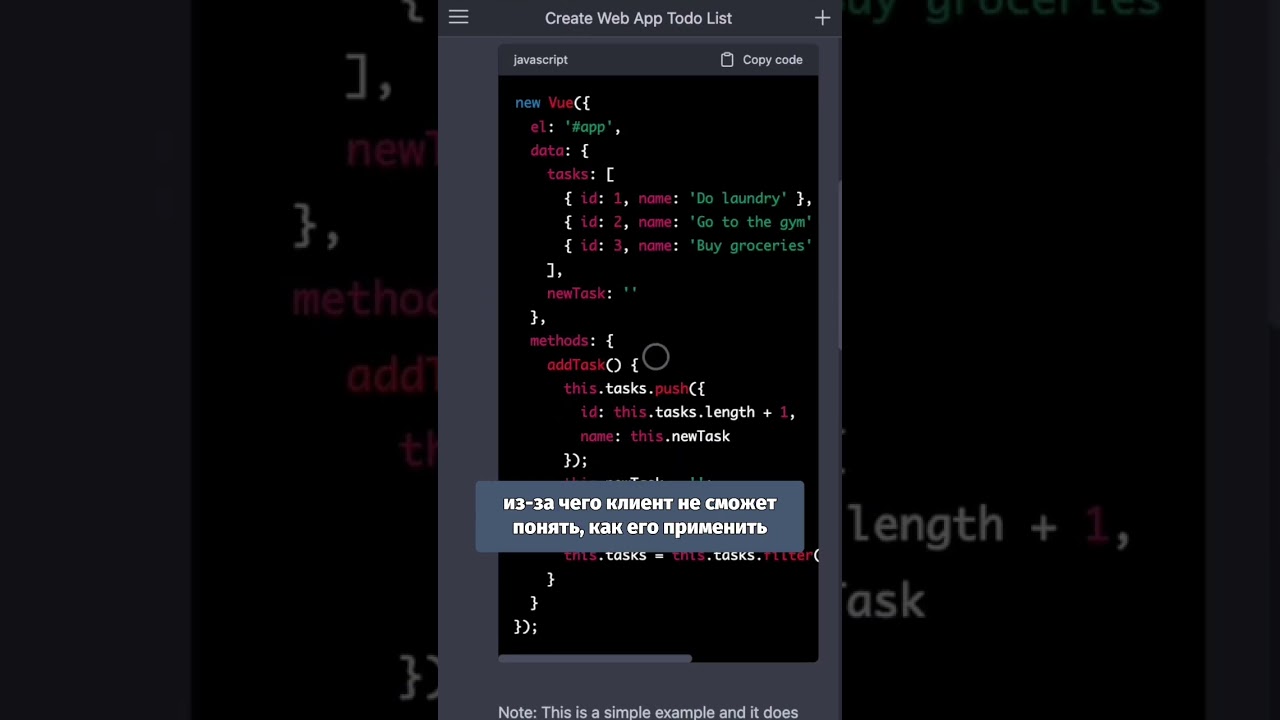This screenshot has height=720, width=1280.
Task: Click the code line 'new Vue({'
Action: pyautogui.click(x=552, y=103)
